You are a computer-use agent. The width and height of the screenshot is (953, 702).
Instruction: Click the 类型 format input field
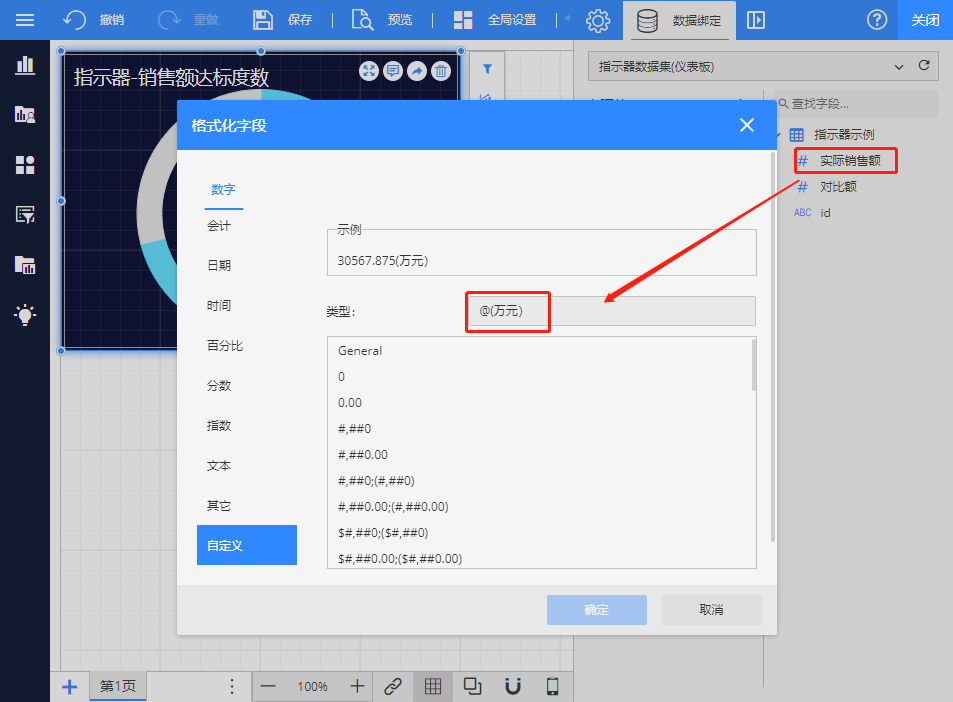click(x=611, y=311)
